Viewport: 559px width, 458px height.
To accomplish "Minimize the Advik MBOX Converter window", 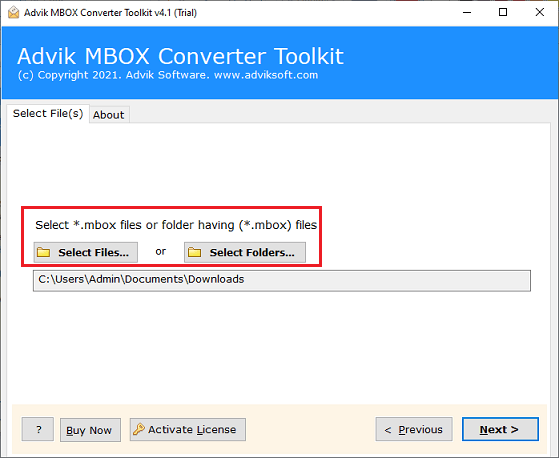I will click(x=467, y=12).
